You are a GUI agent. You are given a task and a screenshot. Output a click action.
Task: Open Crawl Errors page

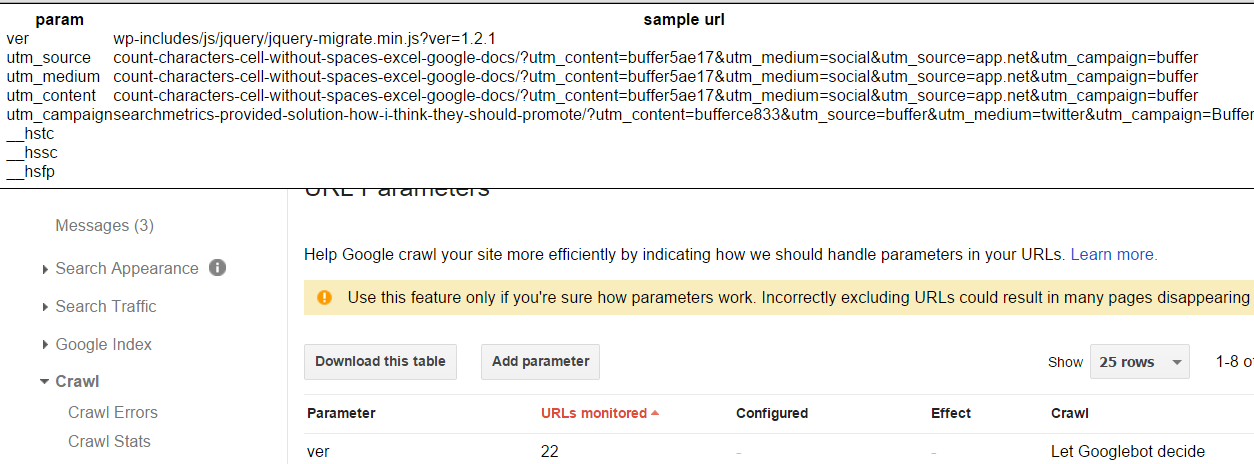113,412
